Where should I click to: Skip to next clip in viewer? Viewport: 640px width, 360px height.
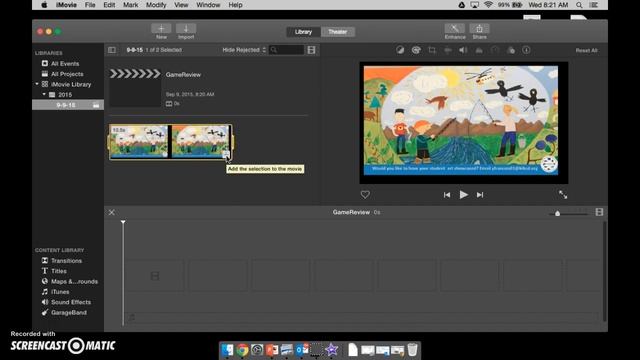[x=480, y=195]
